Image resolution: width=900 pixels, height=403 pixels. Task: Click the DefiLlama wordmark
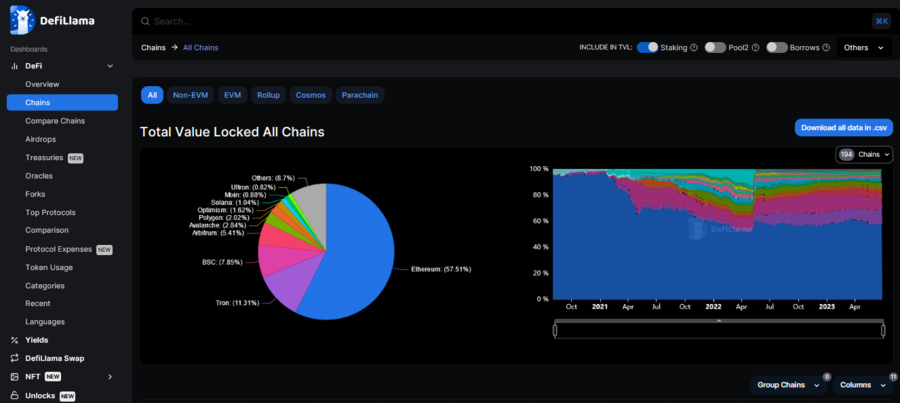tap(67, 21)
